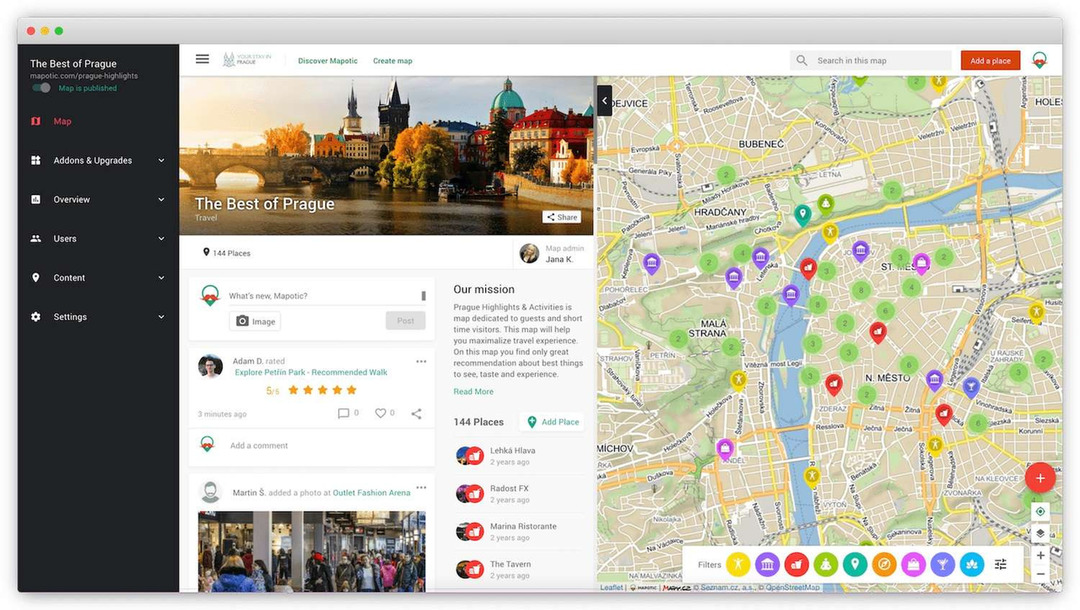Click the five-star rating row
The width and height of the screenshot is (1080, 610).
[x=322, y=390]
